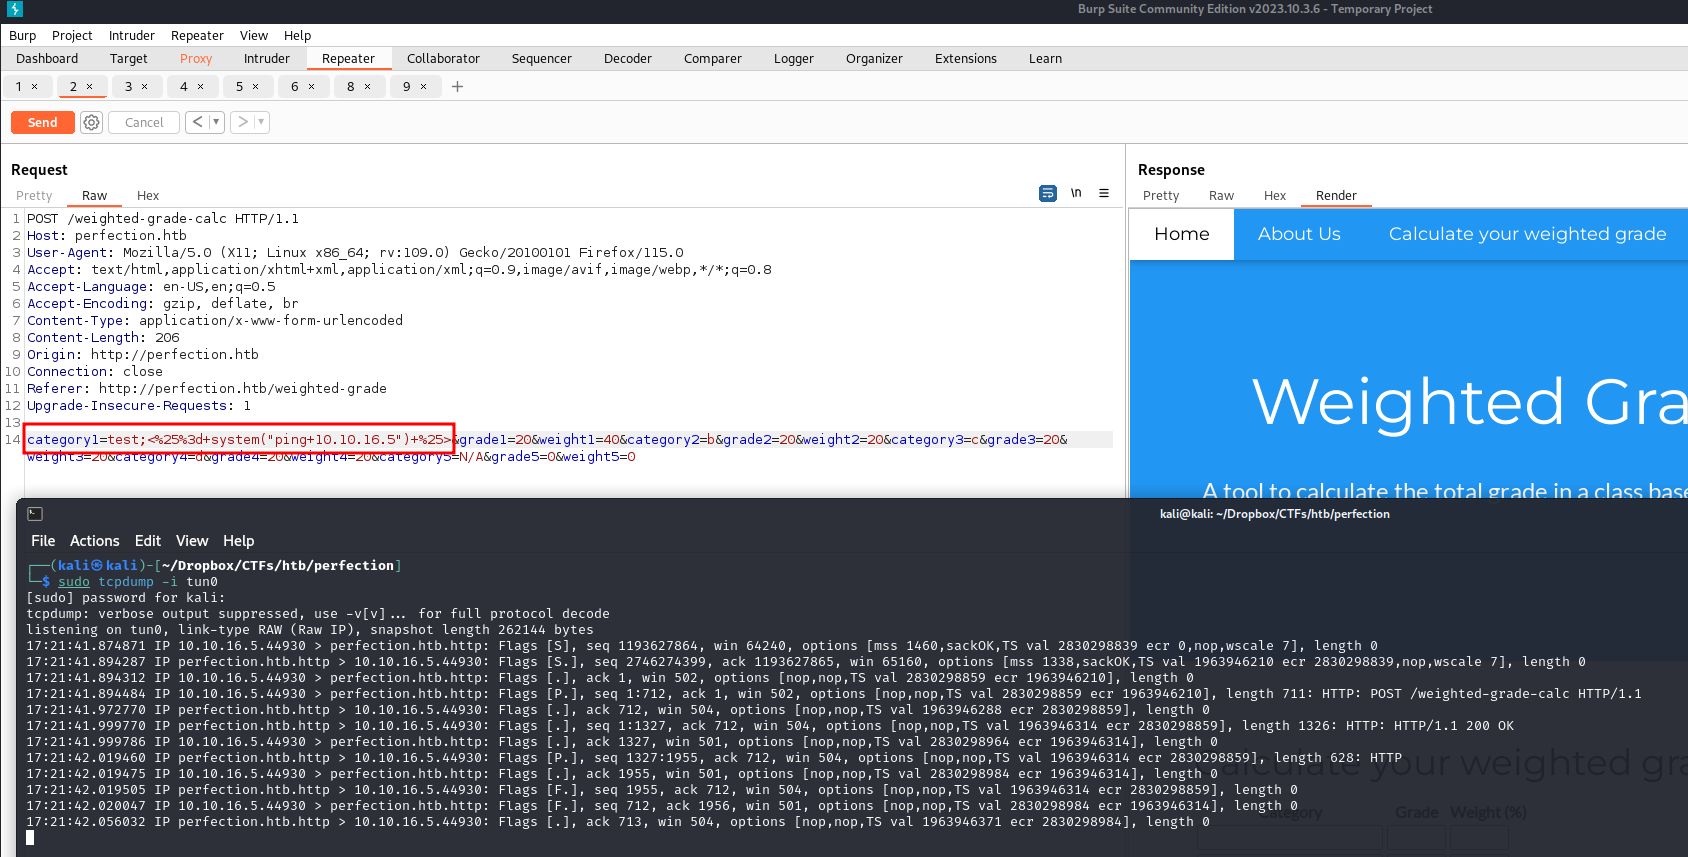Switch to the Comparer tab
1688x857 pixels.
click(713, 59)
